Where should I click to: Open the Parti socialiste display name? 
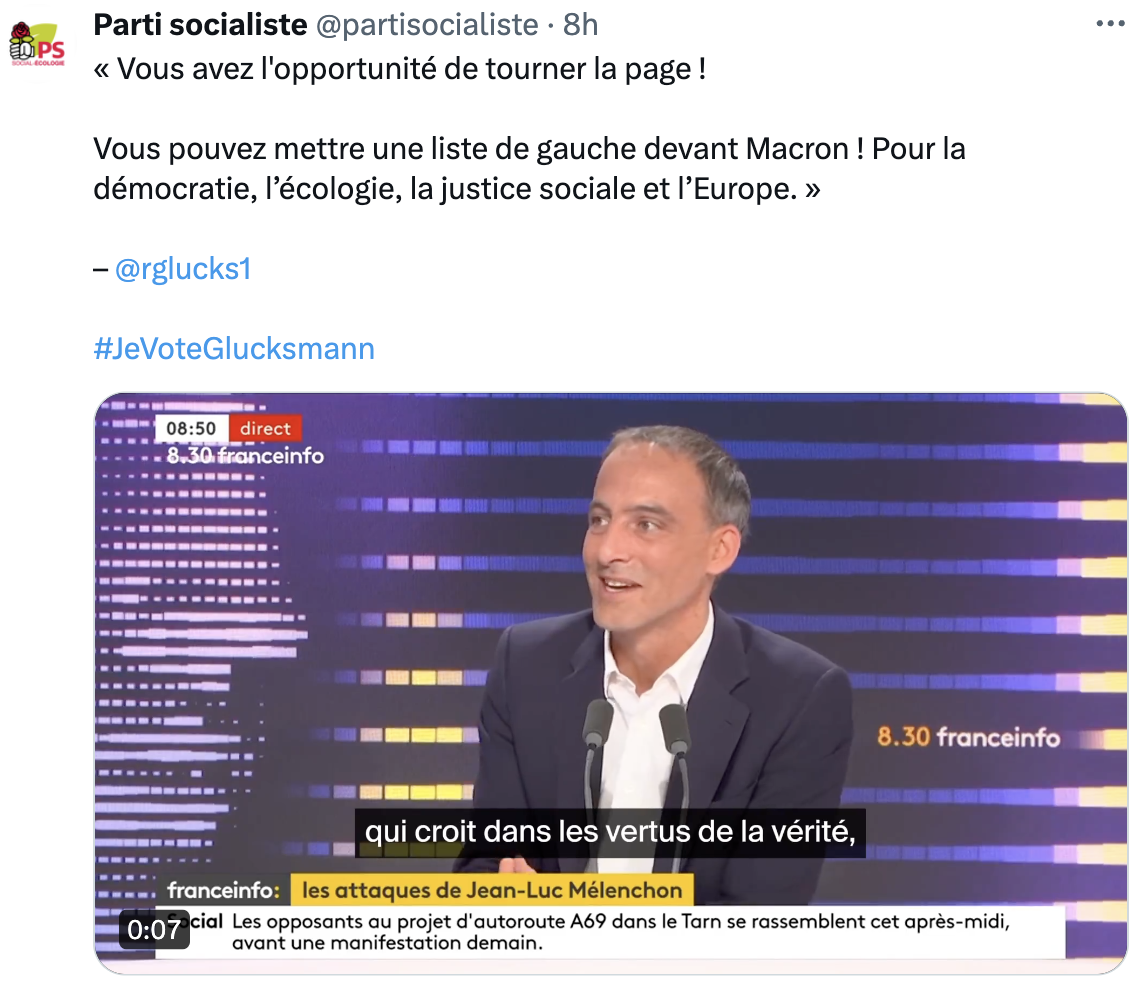(200, 25)
